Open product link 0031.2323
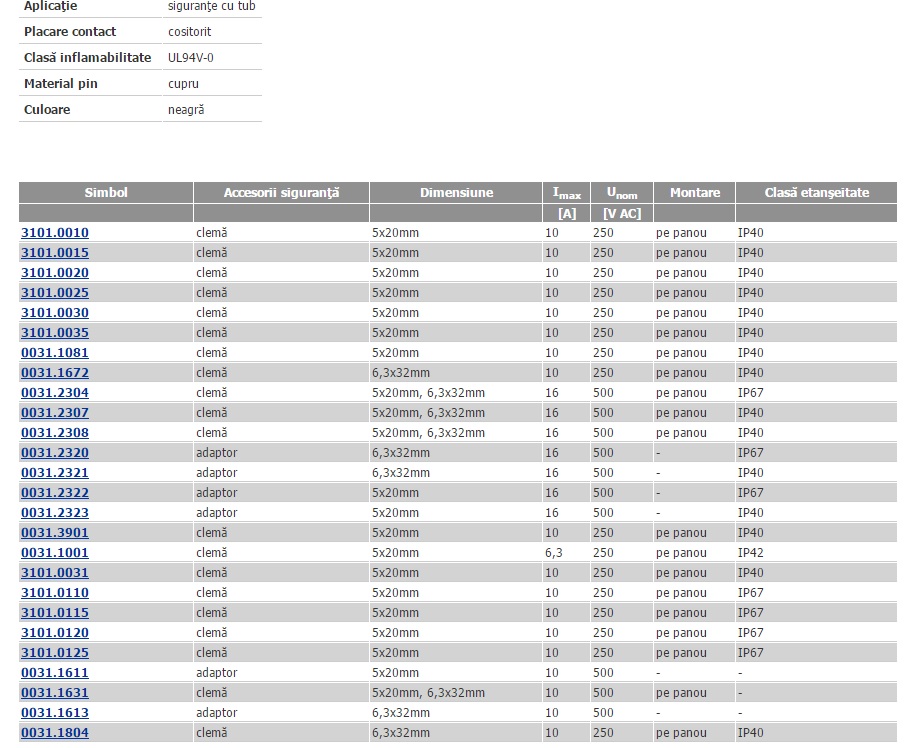 click(x=55, y=513)
